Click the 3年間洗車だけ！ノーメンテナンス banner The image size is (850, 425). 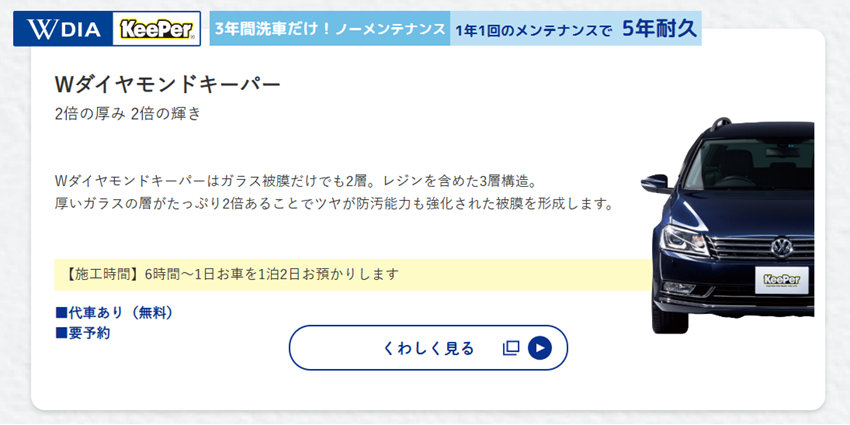[x=330, y=30]
